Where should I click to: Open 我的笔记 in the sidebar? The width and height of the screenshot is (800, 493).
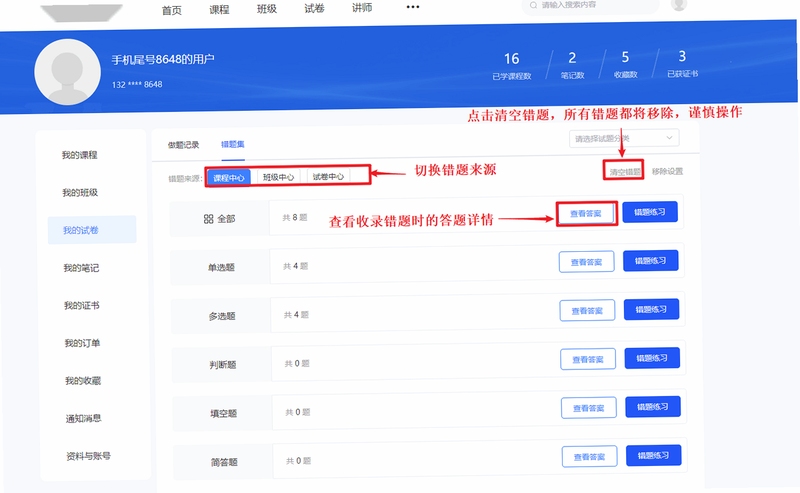pos(81,268)
